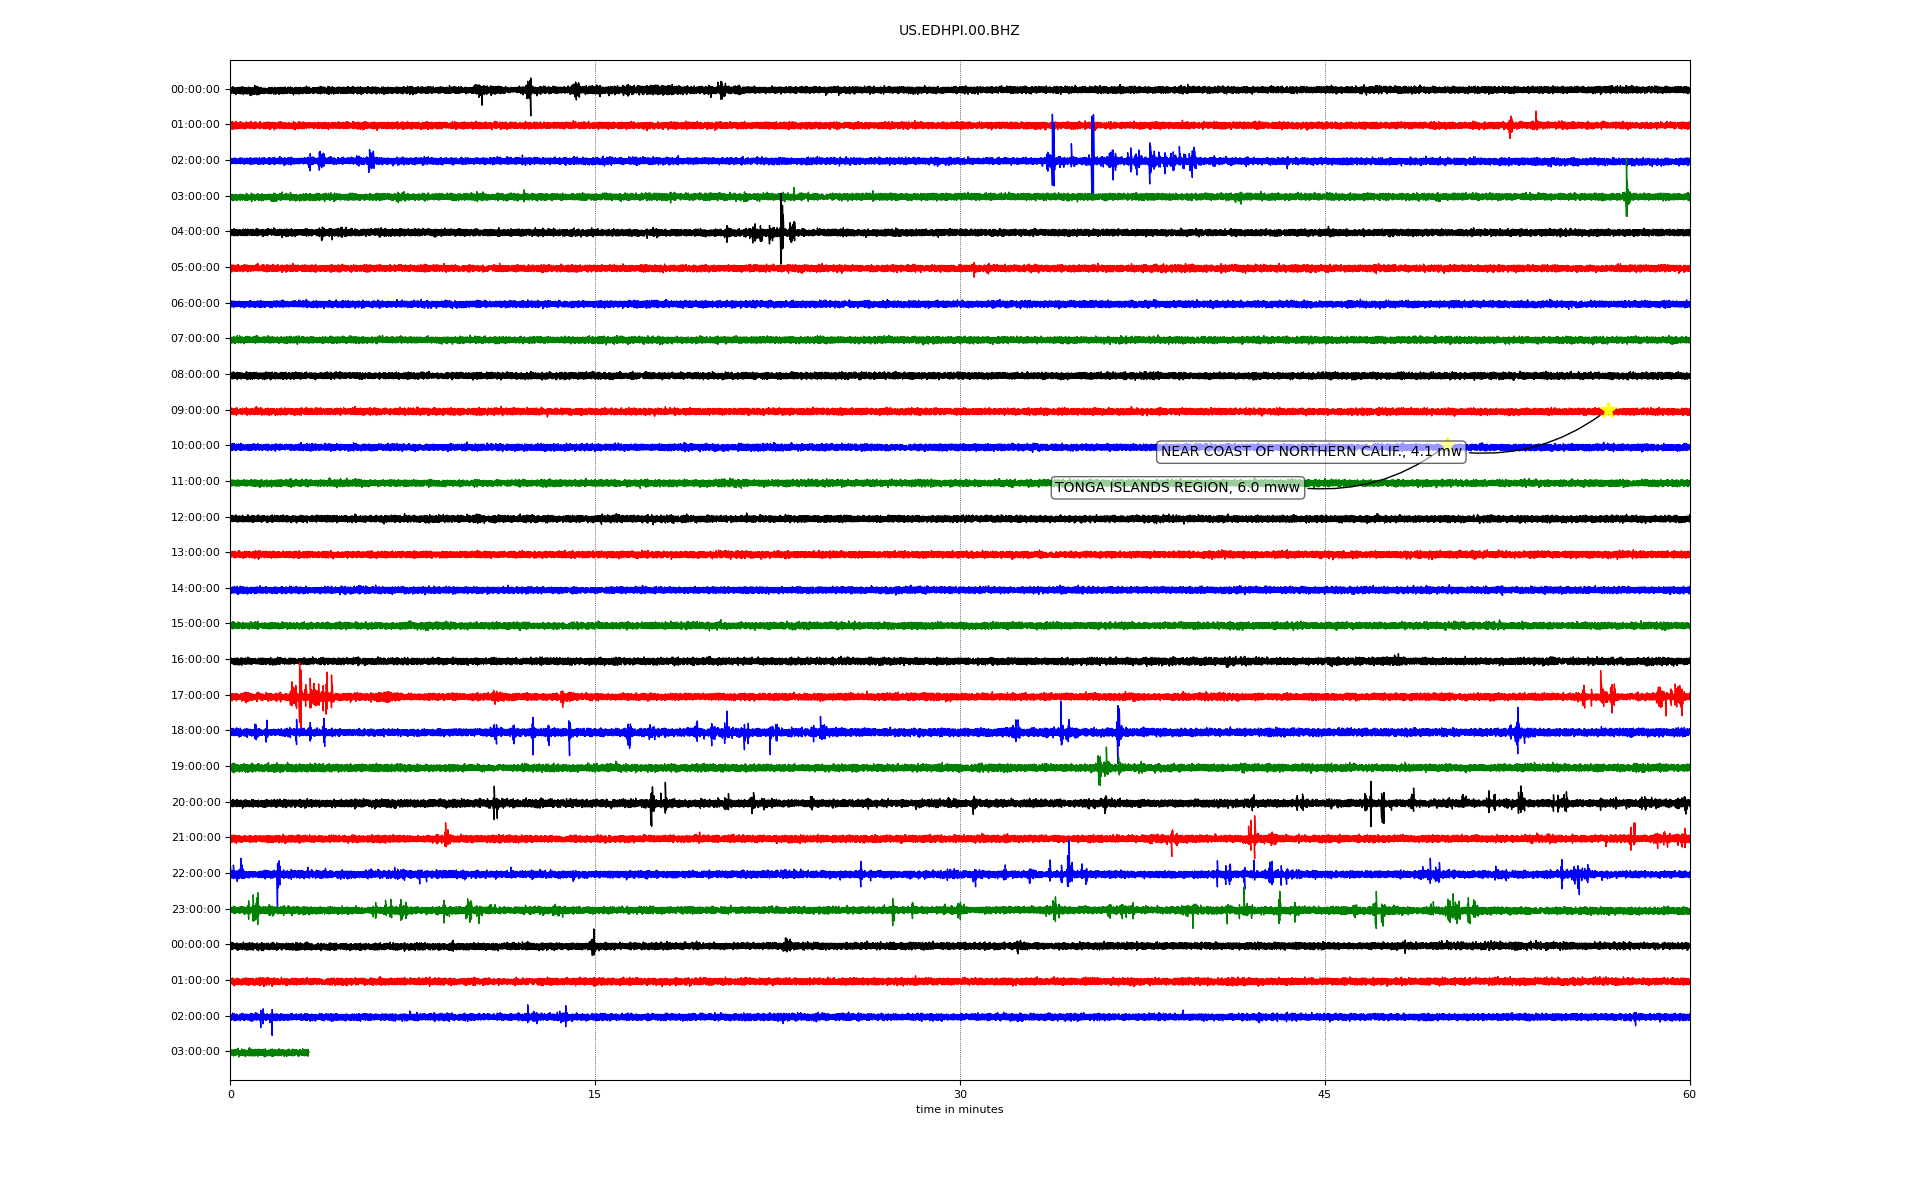Click the 11:00:00 time label
The width and height of the screenshot is (1920, 1200).
pos(195,482)
